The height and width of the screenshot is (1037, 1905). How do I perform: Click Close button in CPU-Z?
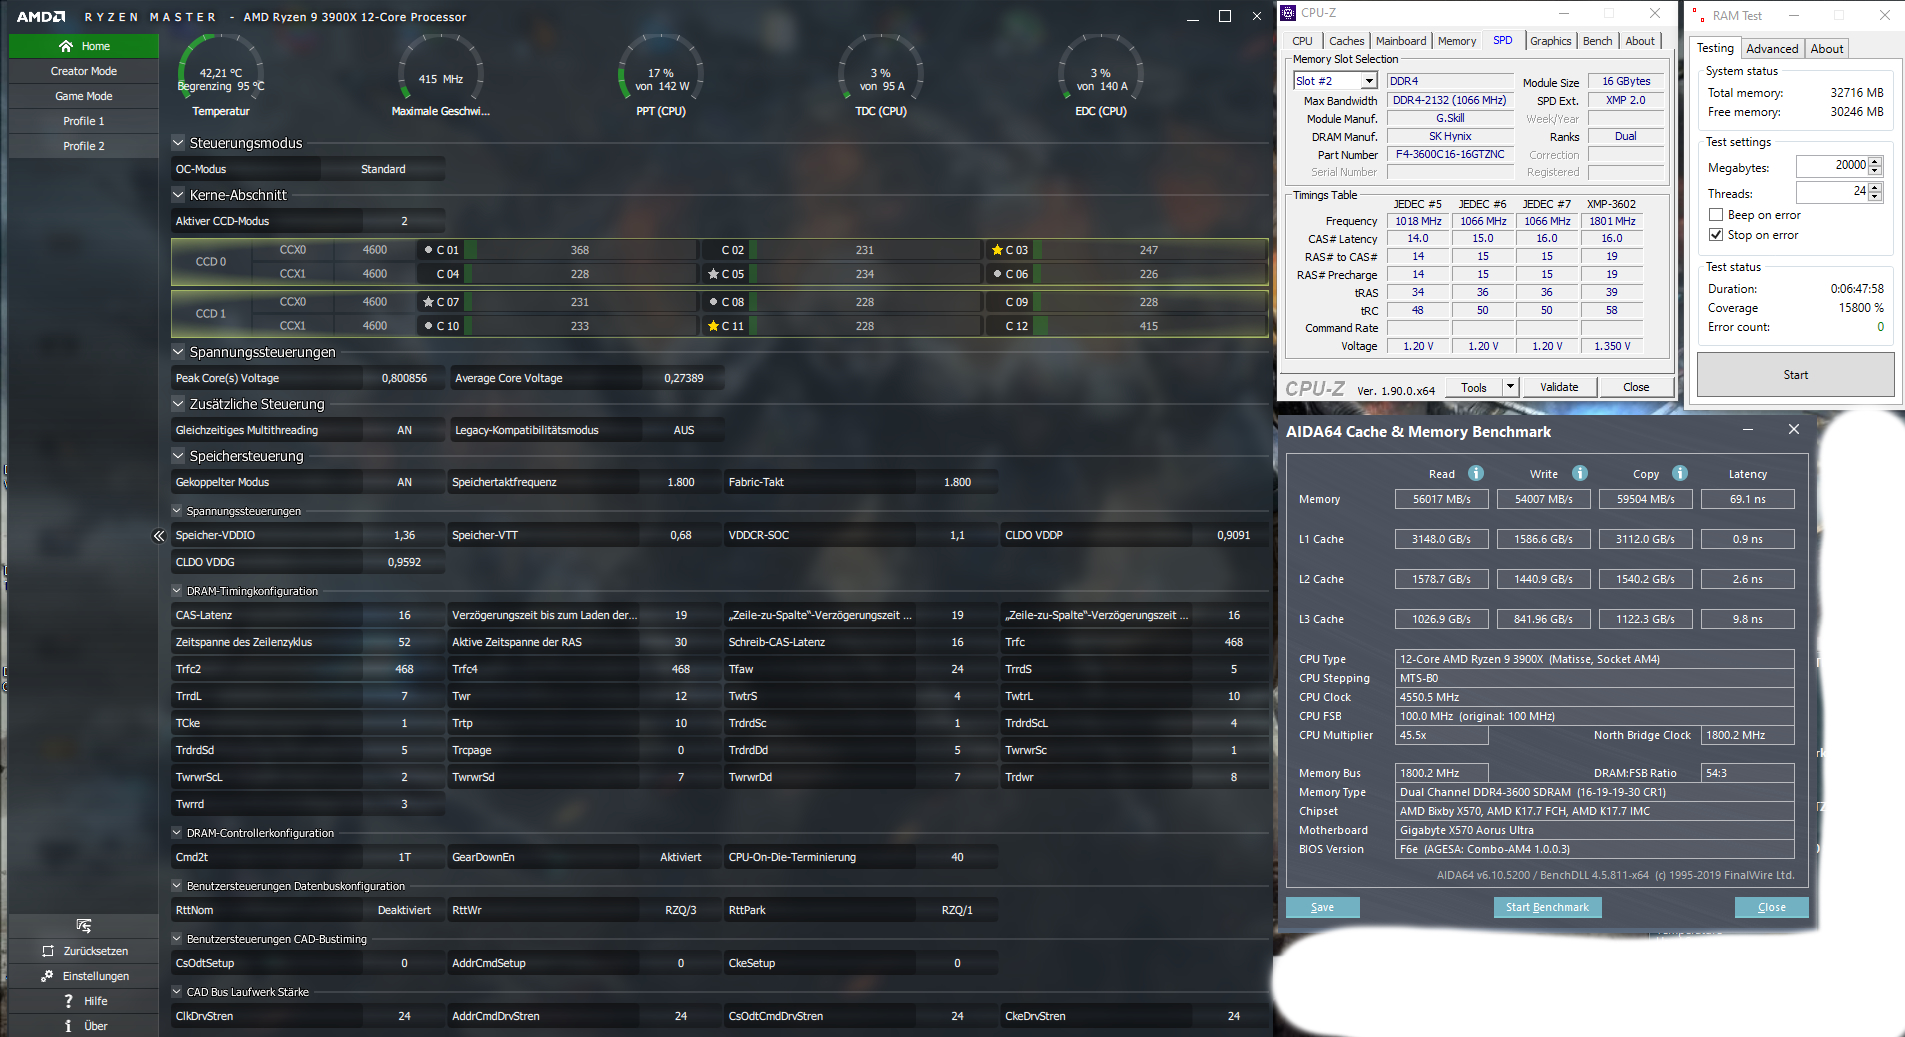tap(1636, 387)
